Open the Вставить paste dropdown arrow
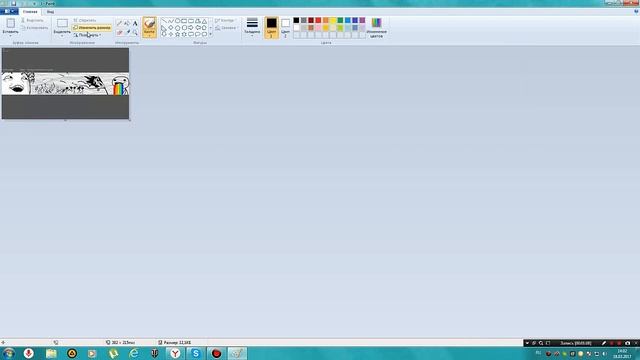 (11, 36)
